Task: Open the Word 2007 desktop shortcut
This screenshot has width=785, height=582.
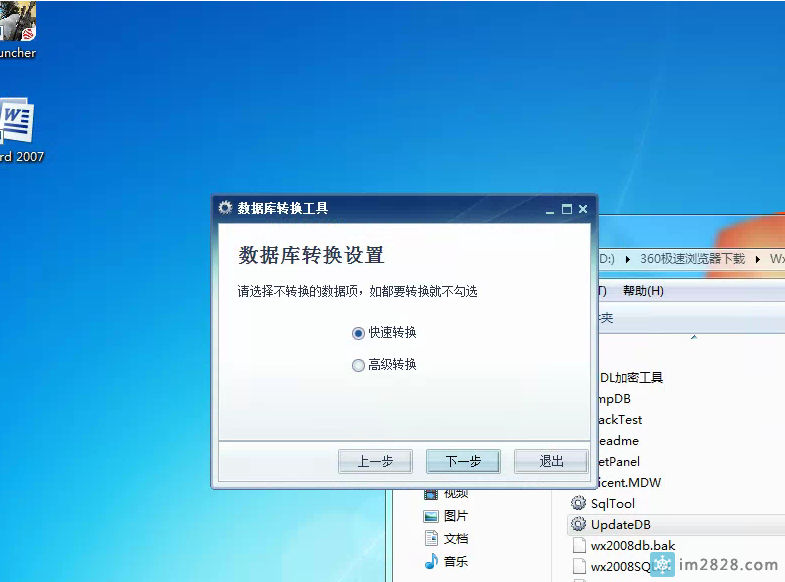Action: 17,125
